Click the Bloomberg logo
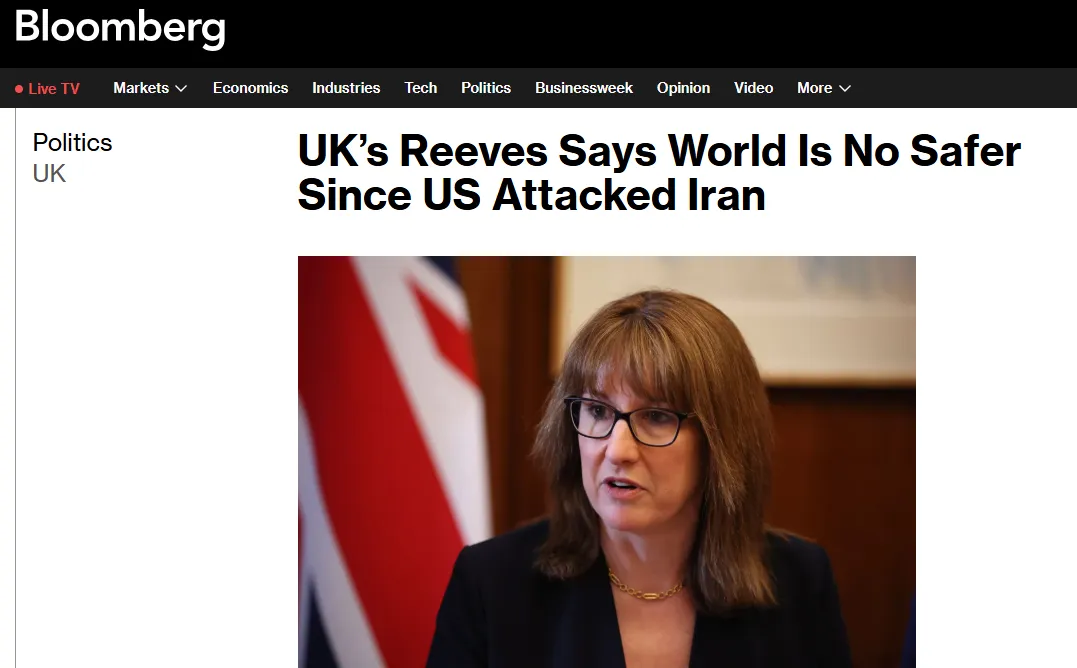Viewport: 1077px width, 668px height. (120, 28)
